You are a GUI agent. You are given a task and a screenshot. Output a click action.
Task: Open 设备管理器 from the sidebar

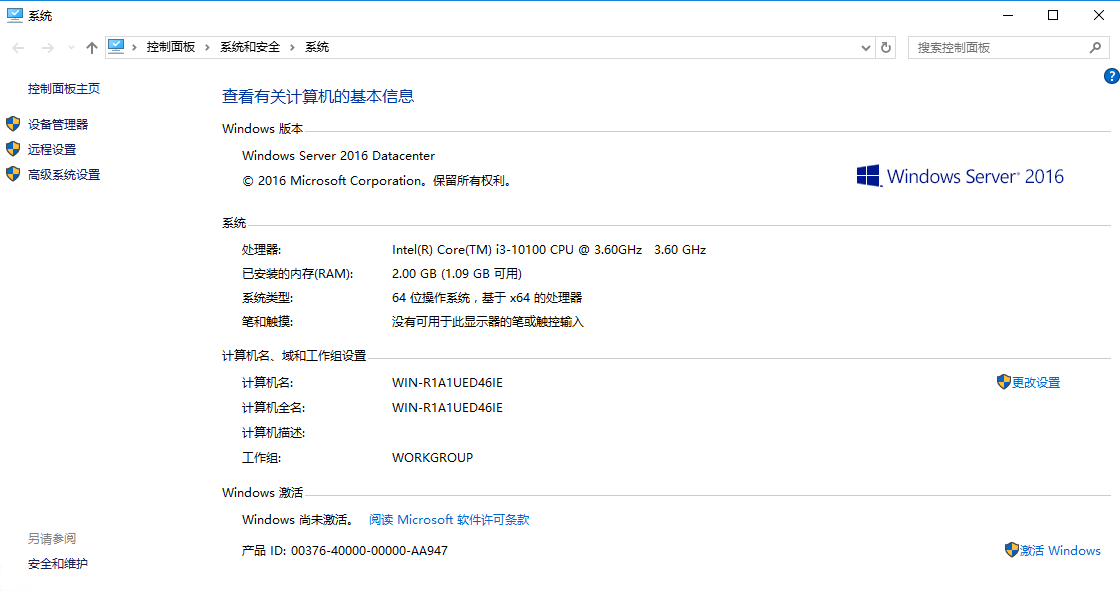point(58,124)
